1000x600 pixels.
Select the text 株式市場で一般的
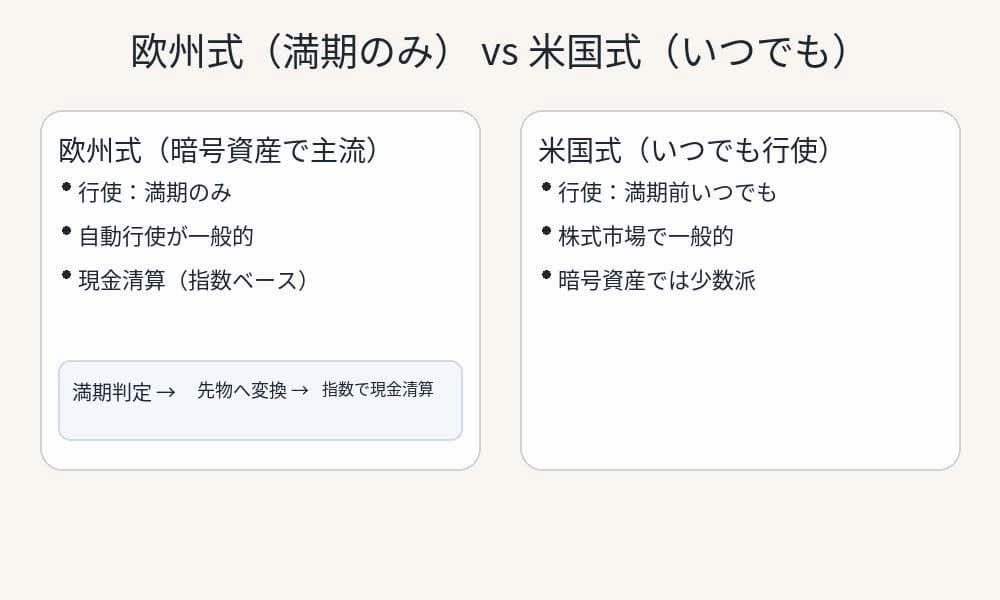click(646, 236)
